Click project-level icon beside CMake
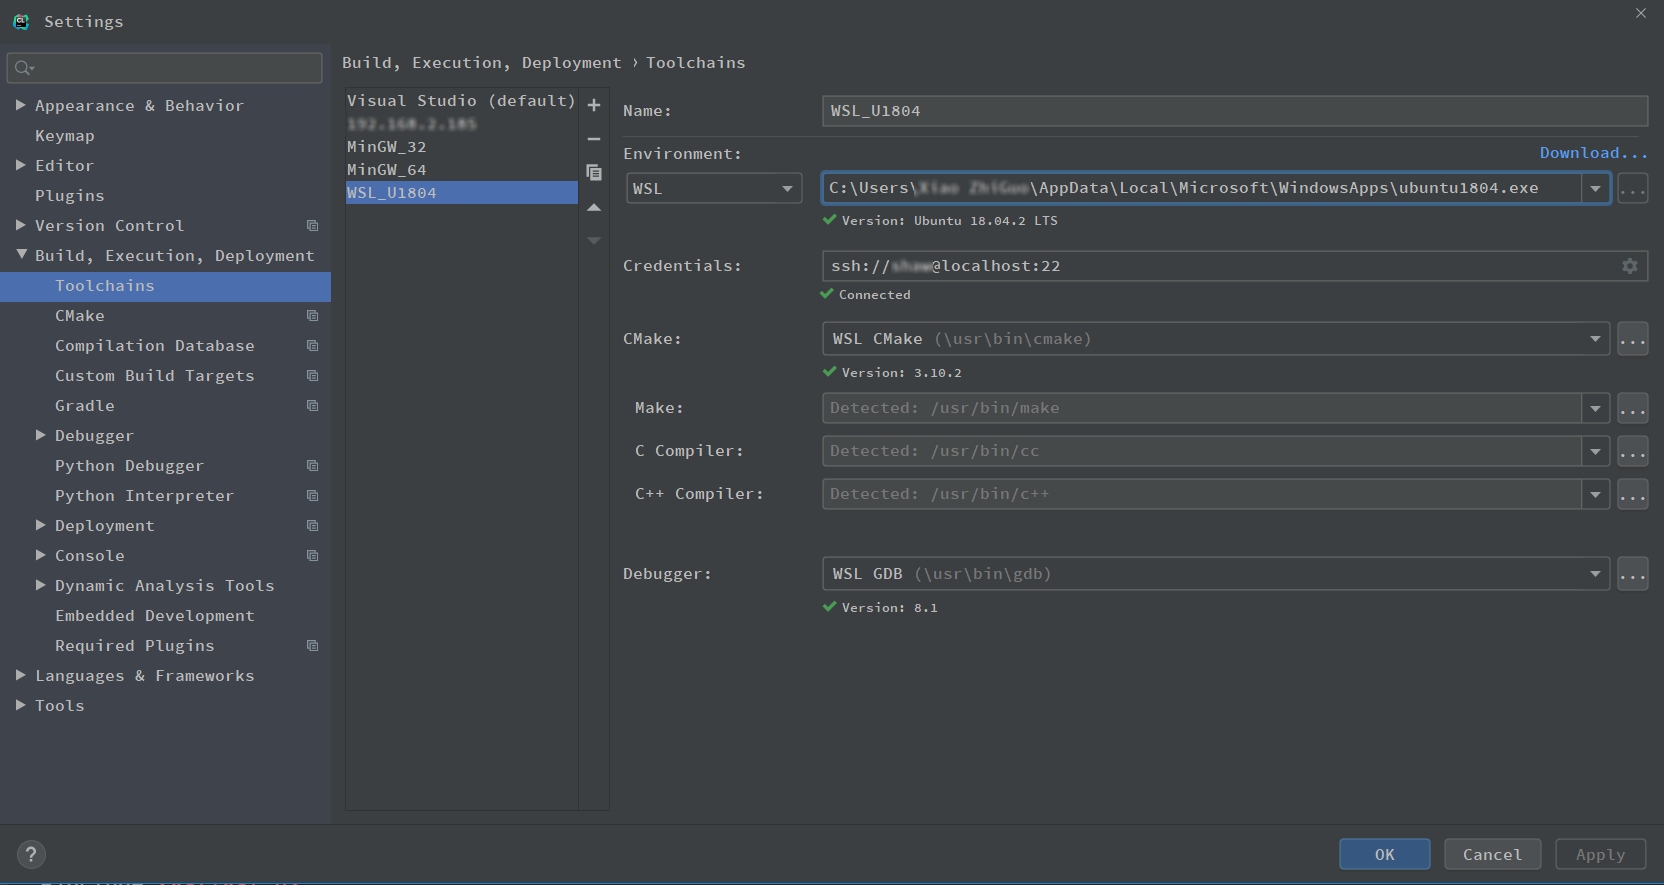The image size is (1664, 885). click(x=313, y=316)
